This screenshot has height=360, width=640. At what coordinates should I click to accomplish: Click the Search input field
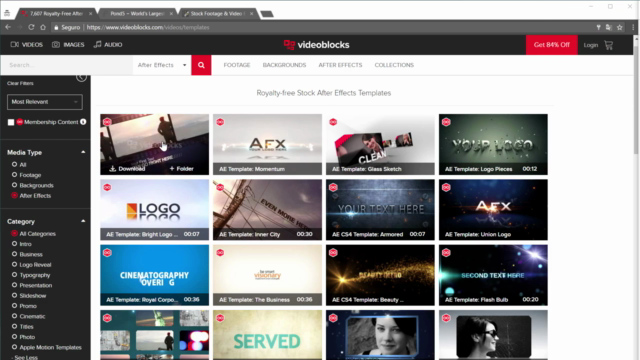click(x=67, y=65)
